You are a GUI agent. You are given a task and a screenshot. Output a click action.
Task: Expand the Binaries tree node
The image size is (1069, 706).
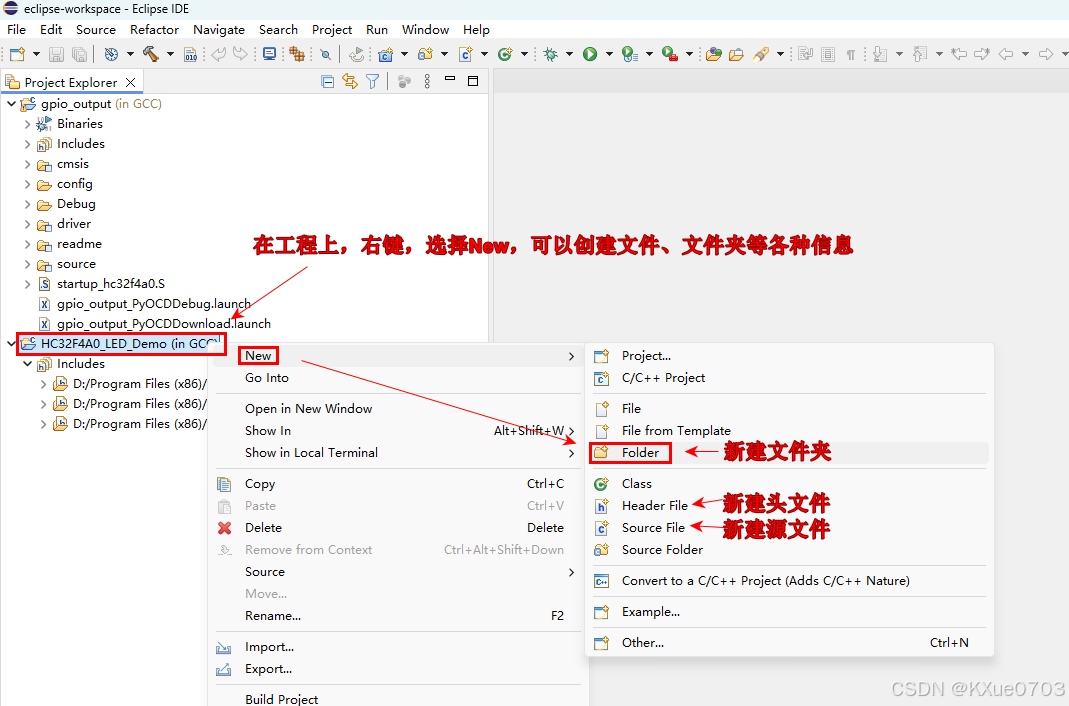click(x=27, y=124)
